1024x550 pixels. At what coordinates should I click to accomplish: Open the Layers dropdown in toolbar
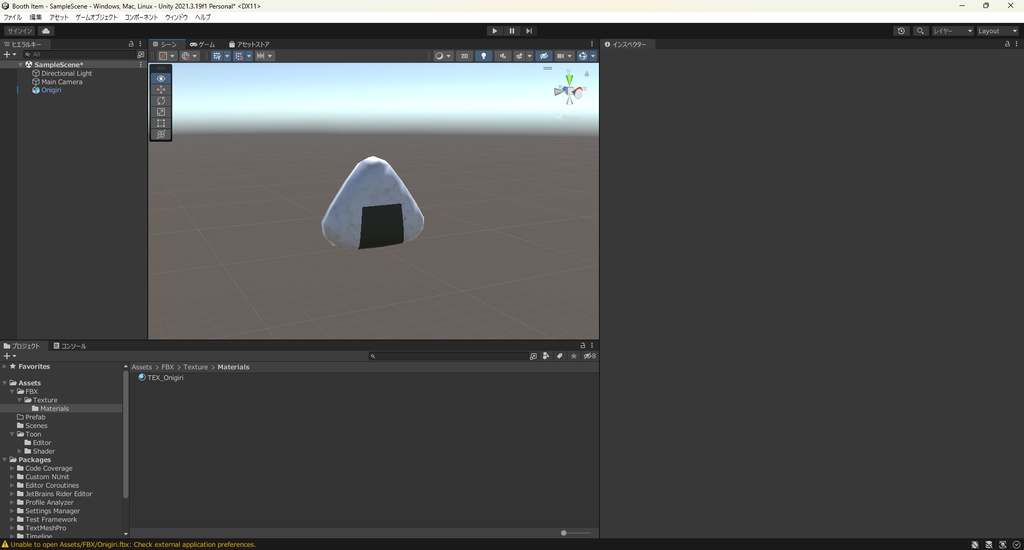[953, 31]
